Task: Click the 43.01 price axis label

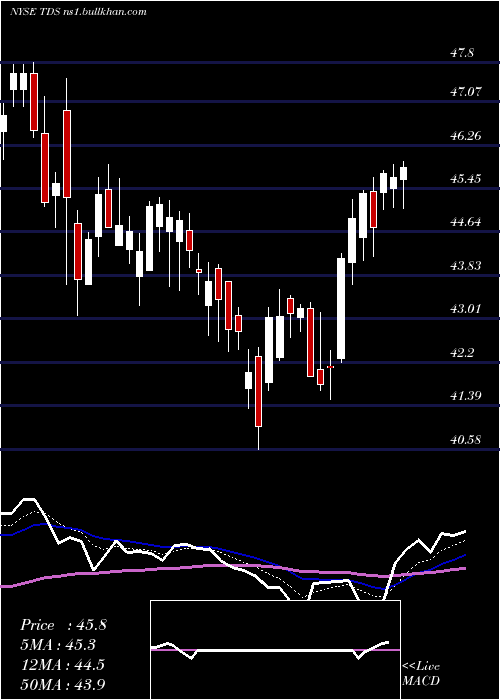Action: click(466, 309)
